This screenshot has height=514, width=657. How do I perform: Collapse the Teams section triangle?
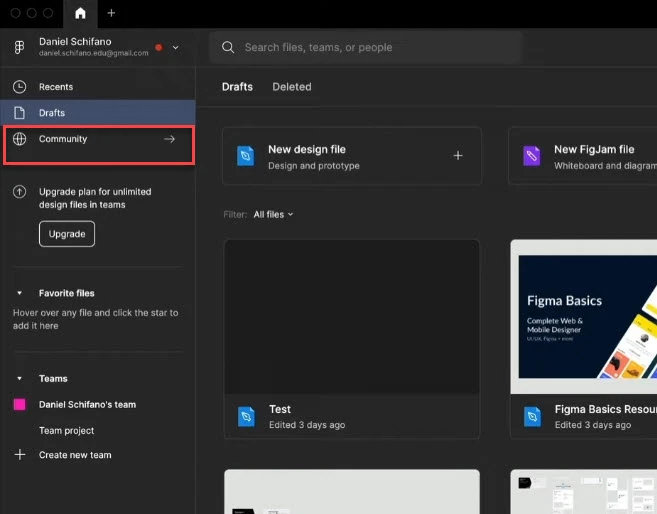tap(19, 379)
